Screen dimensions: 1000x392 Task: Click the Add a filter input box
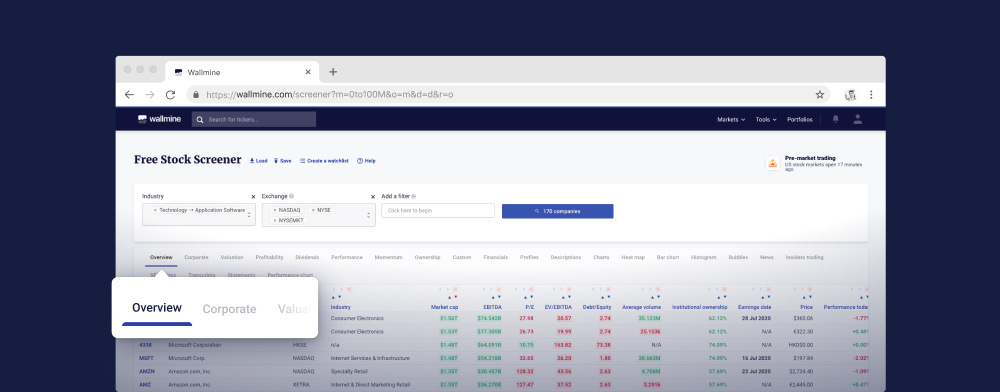(x=438, y=210)
